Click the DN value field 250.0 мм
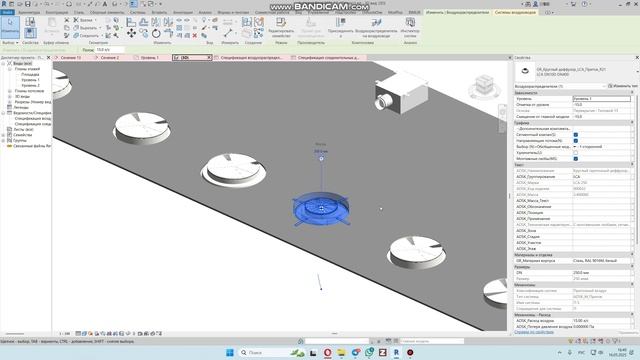This screenshot has width=640, height=360. (602, 273)
